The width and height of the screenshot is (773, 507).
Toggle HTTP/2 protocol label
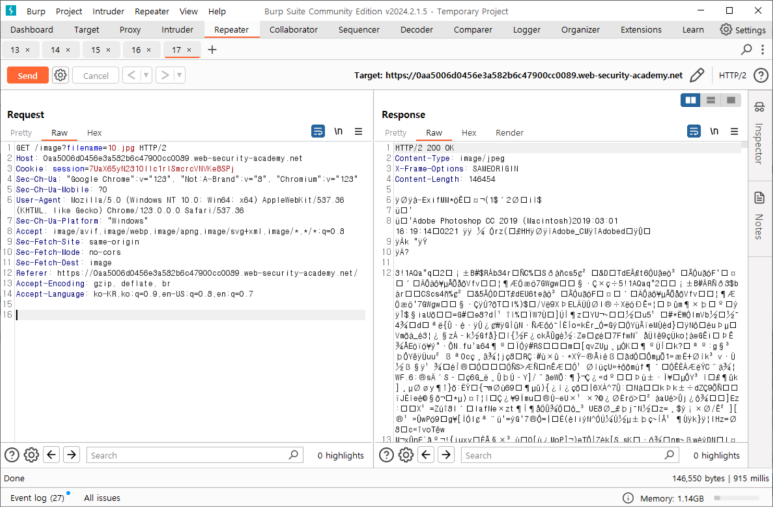click(x=733, y=75)
